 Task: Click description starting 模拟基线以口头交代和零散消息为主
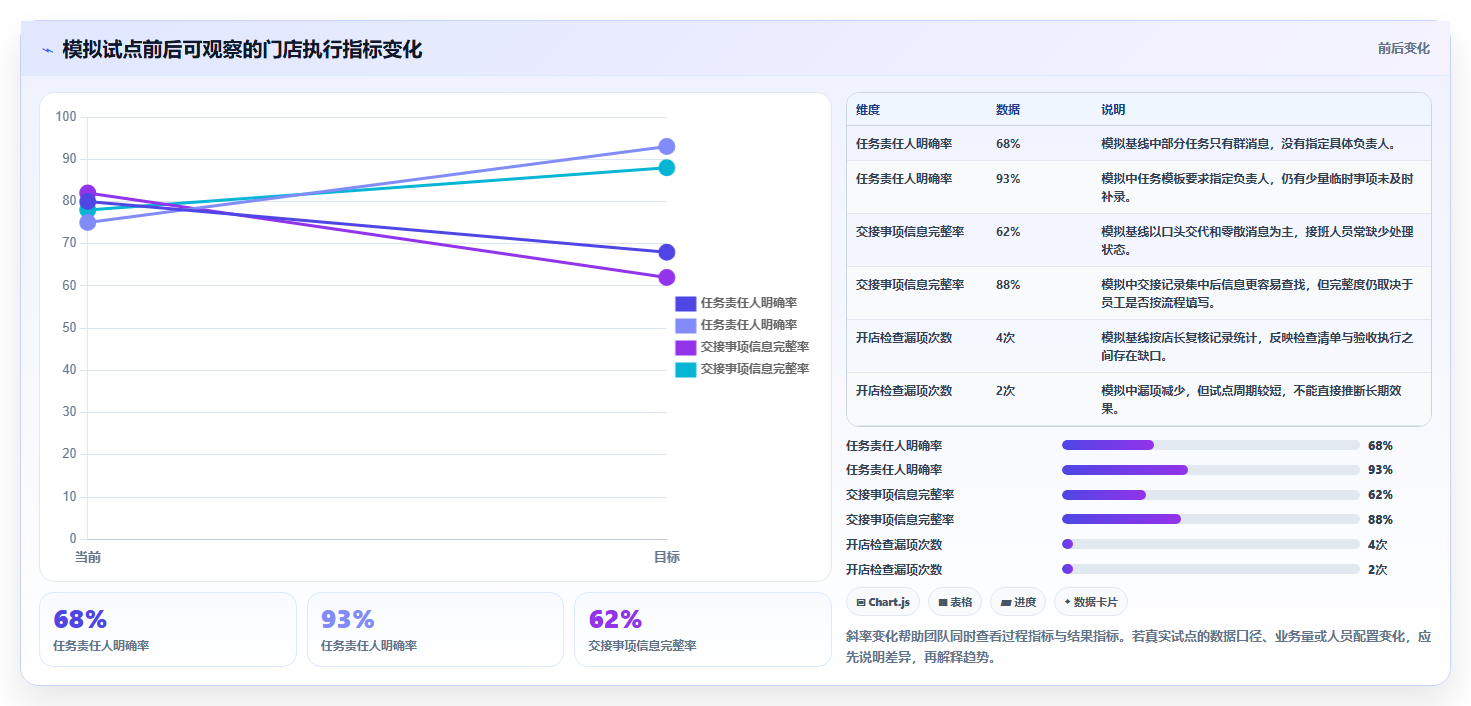1257,241
